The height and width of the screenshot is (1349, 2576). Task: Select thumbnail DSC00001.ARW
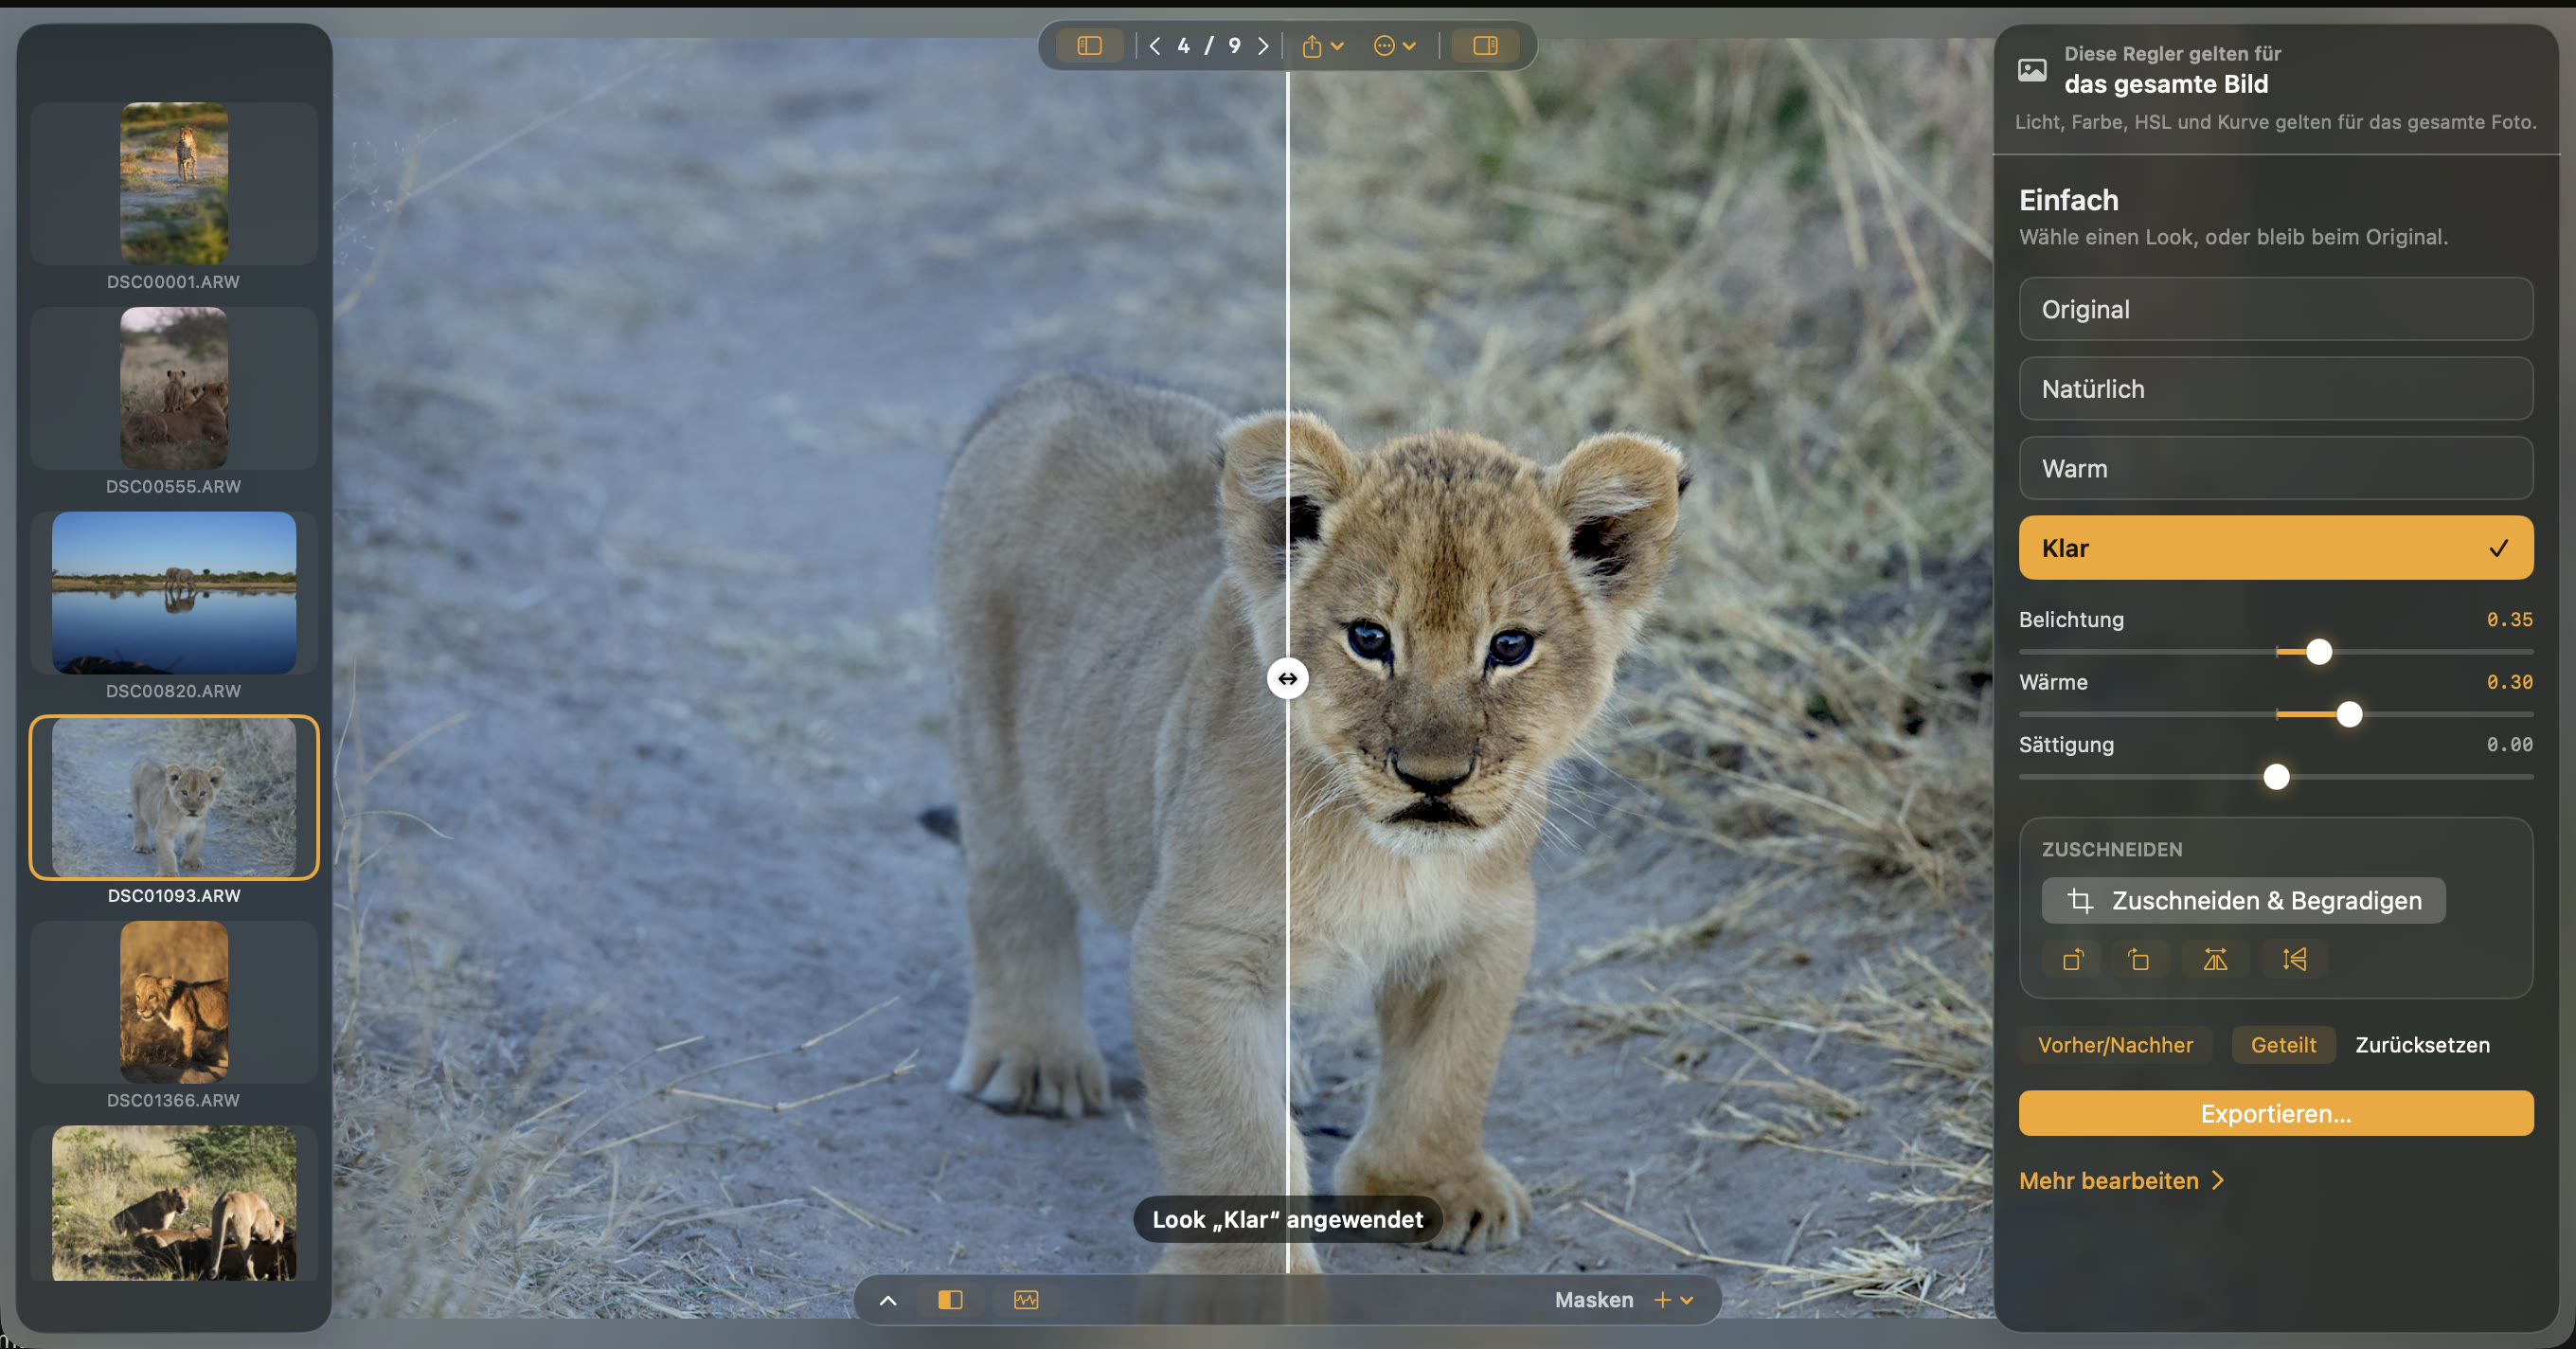pyautogui.click(x=174, y=184)
